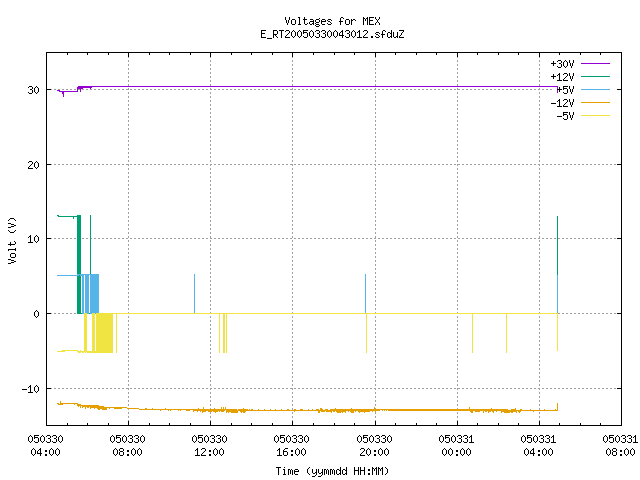Select the filename 'E_RT20050330043012.sfduZ' subtitle
Screen dimensions: 640x480
click(x=332, y=34)
